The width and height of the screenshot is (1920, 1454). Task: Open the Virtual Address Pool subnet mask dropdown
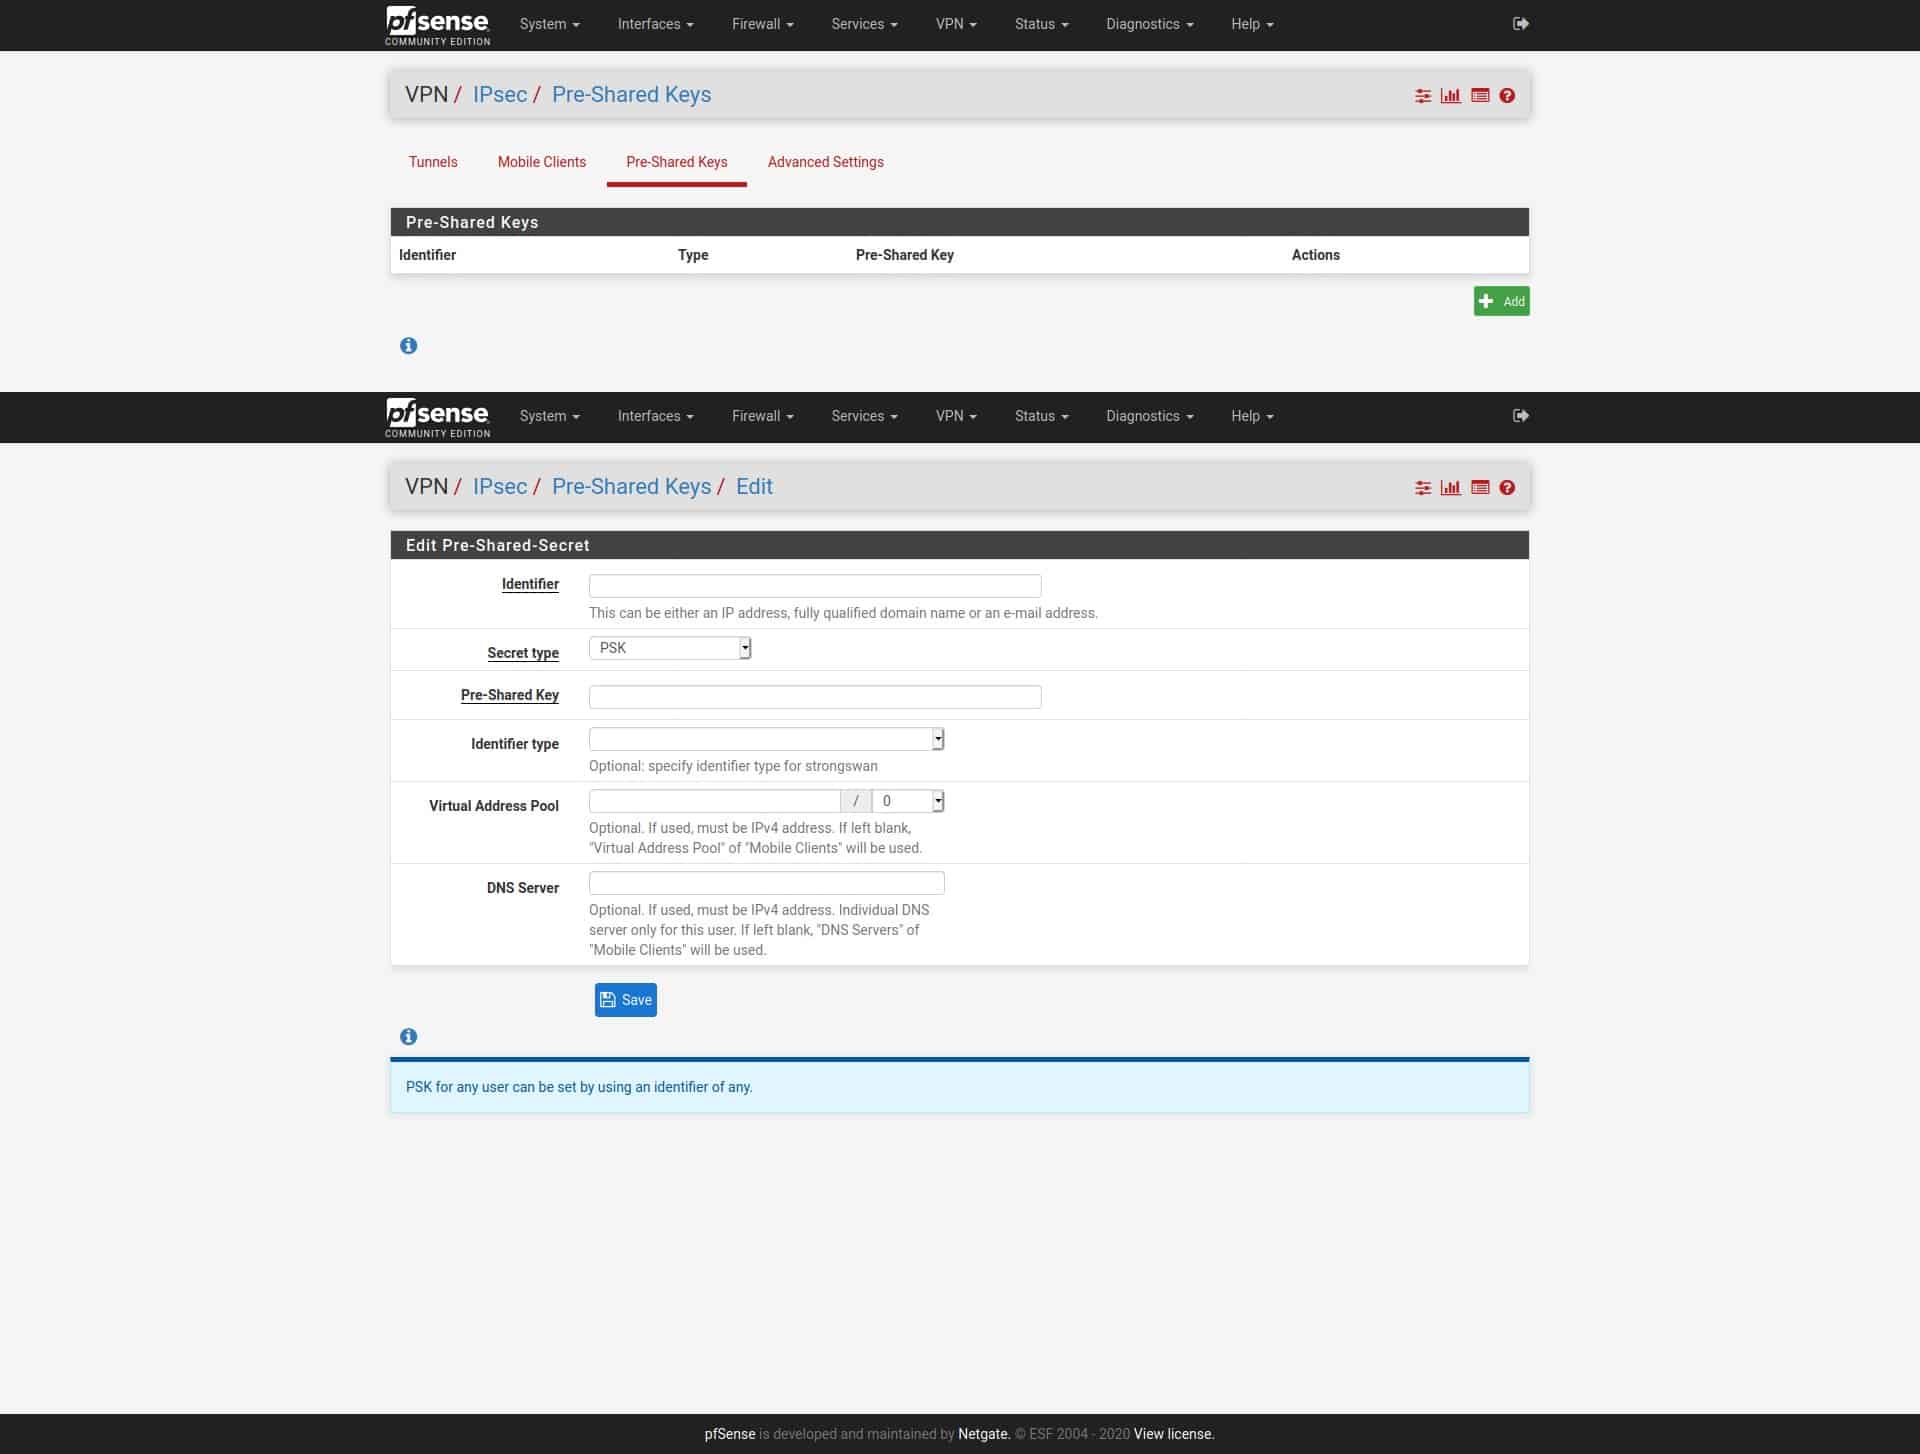click(908, 801)
